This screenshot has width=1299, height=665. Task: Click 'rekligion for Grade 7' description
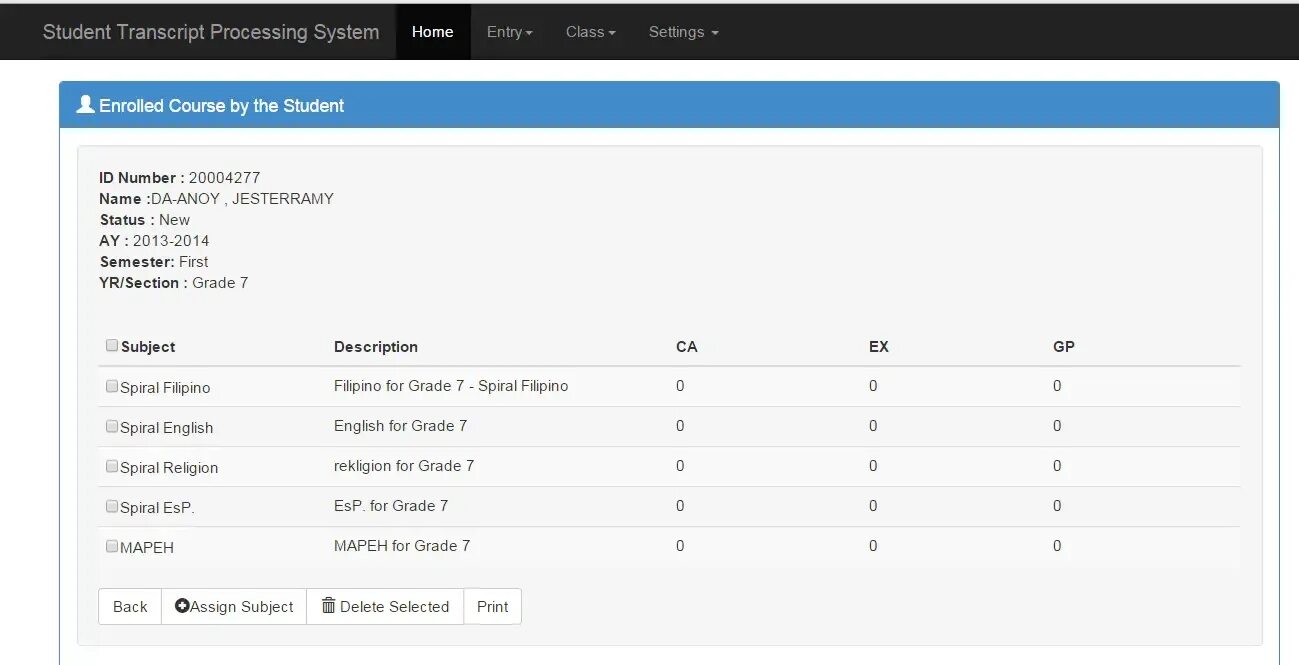pos(404,466)
